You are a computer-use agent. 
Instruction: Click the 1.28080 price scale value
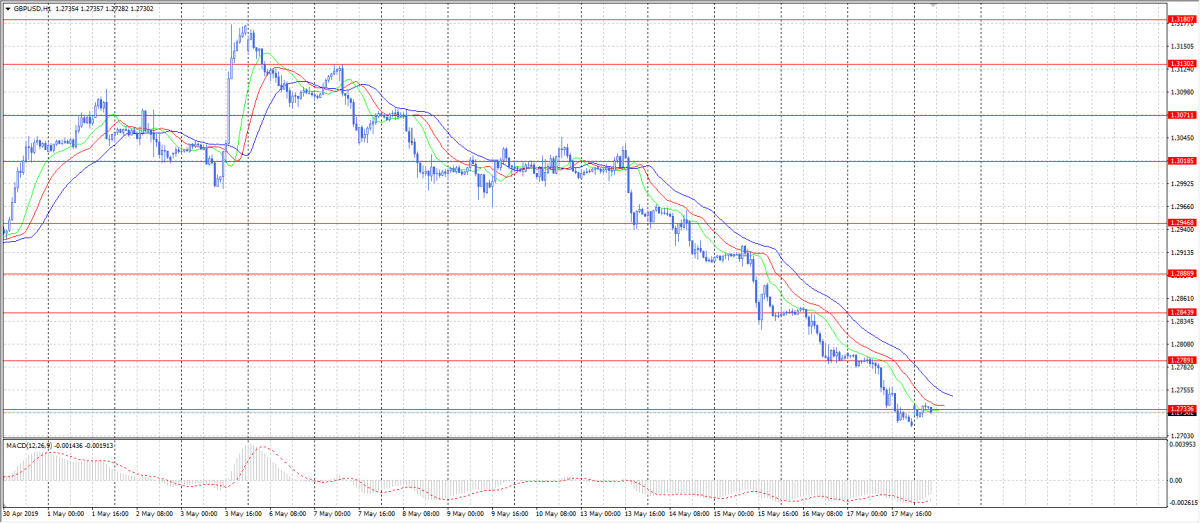[1181, 345]
